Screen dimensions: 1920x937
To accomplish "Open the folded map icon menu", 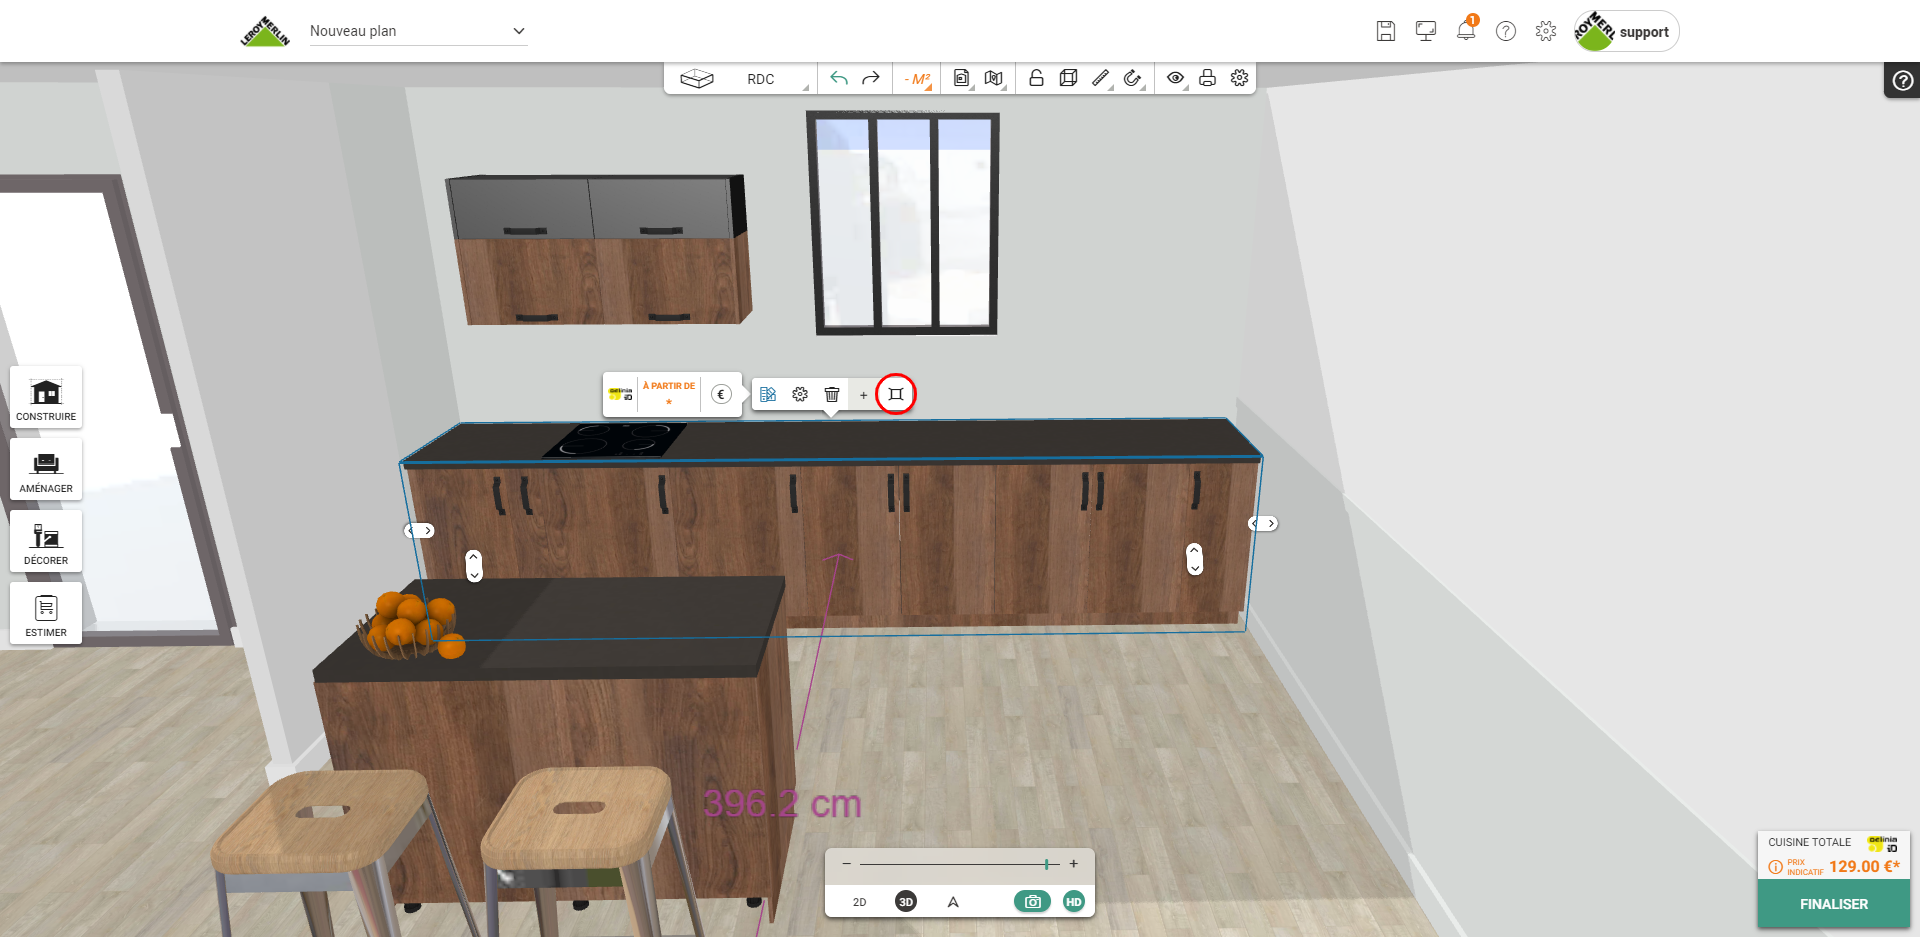I will [994, 78].
